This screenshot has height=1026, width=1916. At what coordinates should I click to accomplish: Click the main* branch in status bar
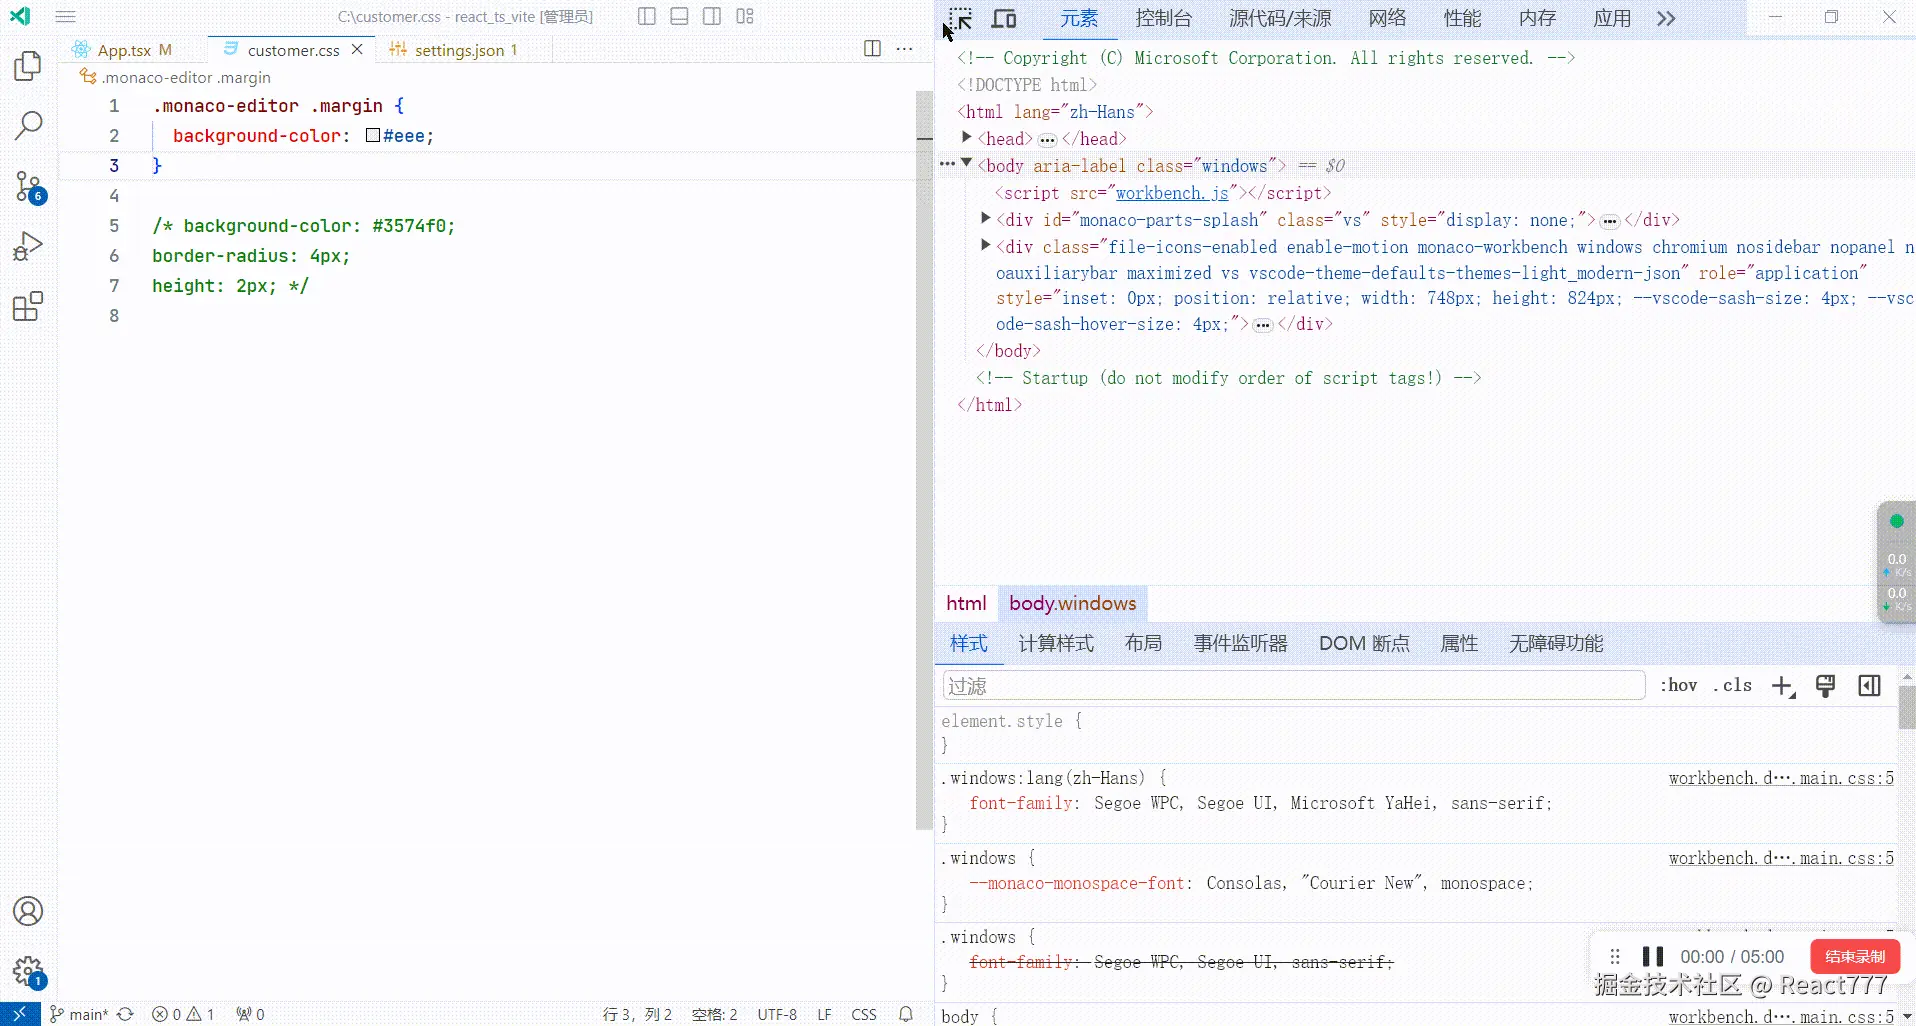[x=79, y=1014]
